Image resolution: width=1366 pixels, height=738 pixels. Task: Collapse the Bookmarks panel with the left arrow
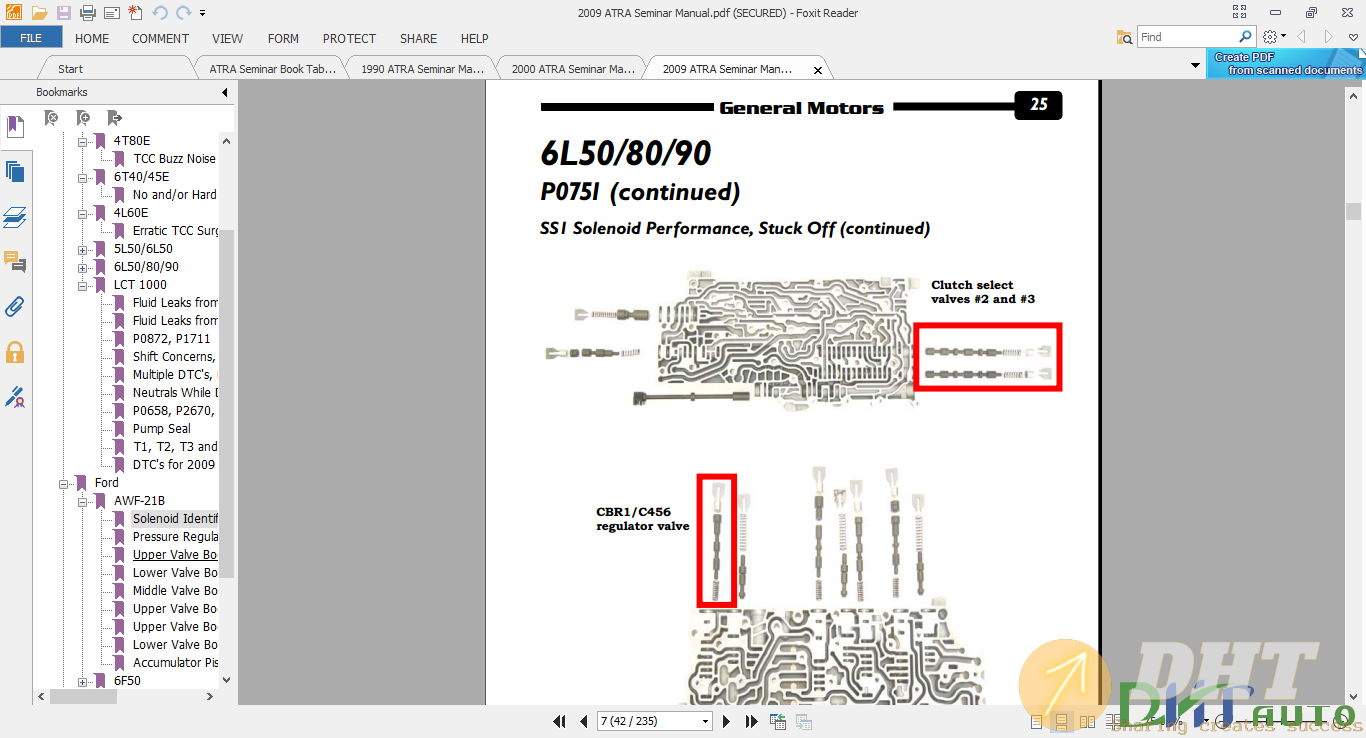[224, 92]
